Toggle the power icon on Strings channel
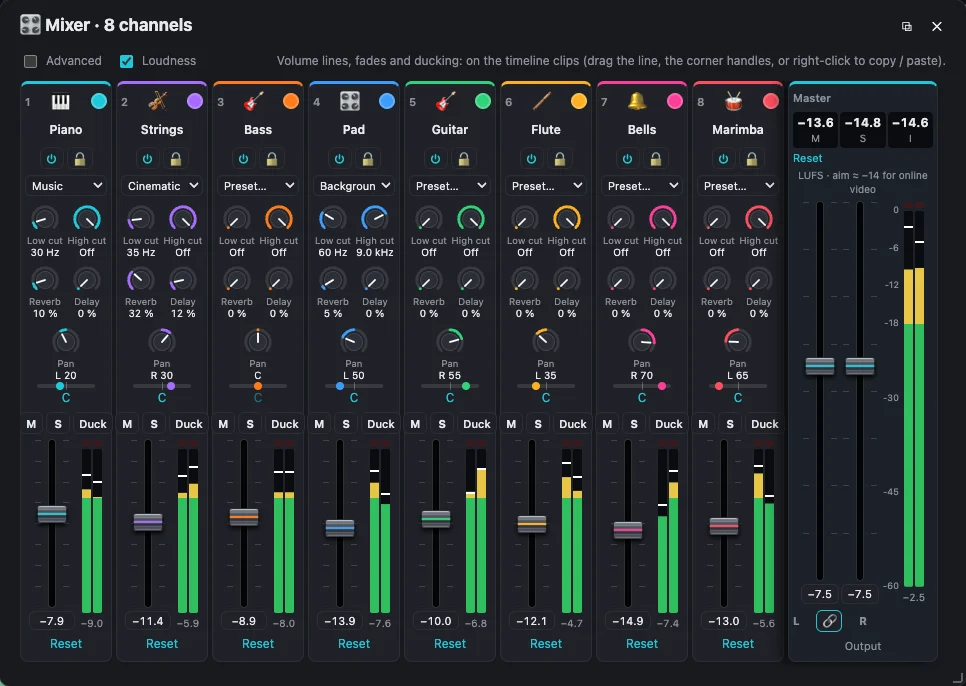Image resolution: width=966 pixels, height=686 pixels. [x=148, y=159]
